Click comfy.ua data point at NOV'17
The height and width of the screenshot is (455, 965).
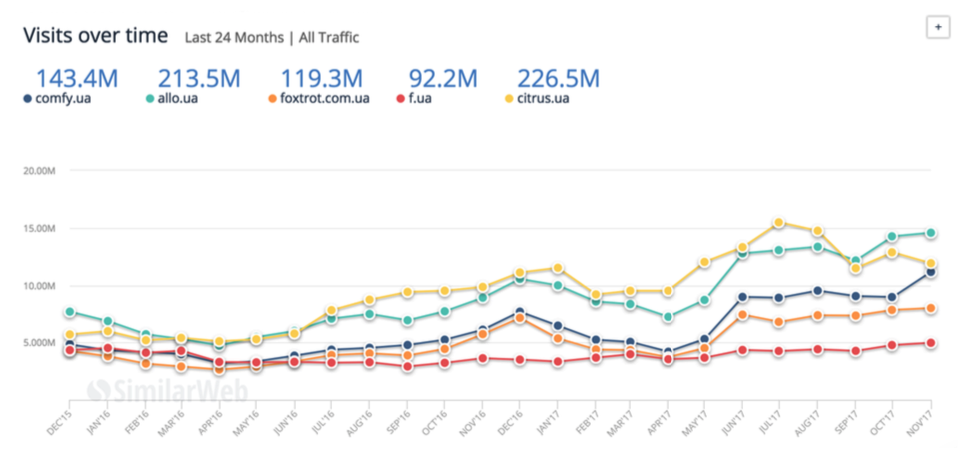[931, 272]
